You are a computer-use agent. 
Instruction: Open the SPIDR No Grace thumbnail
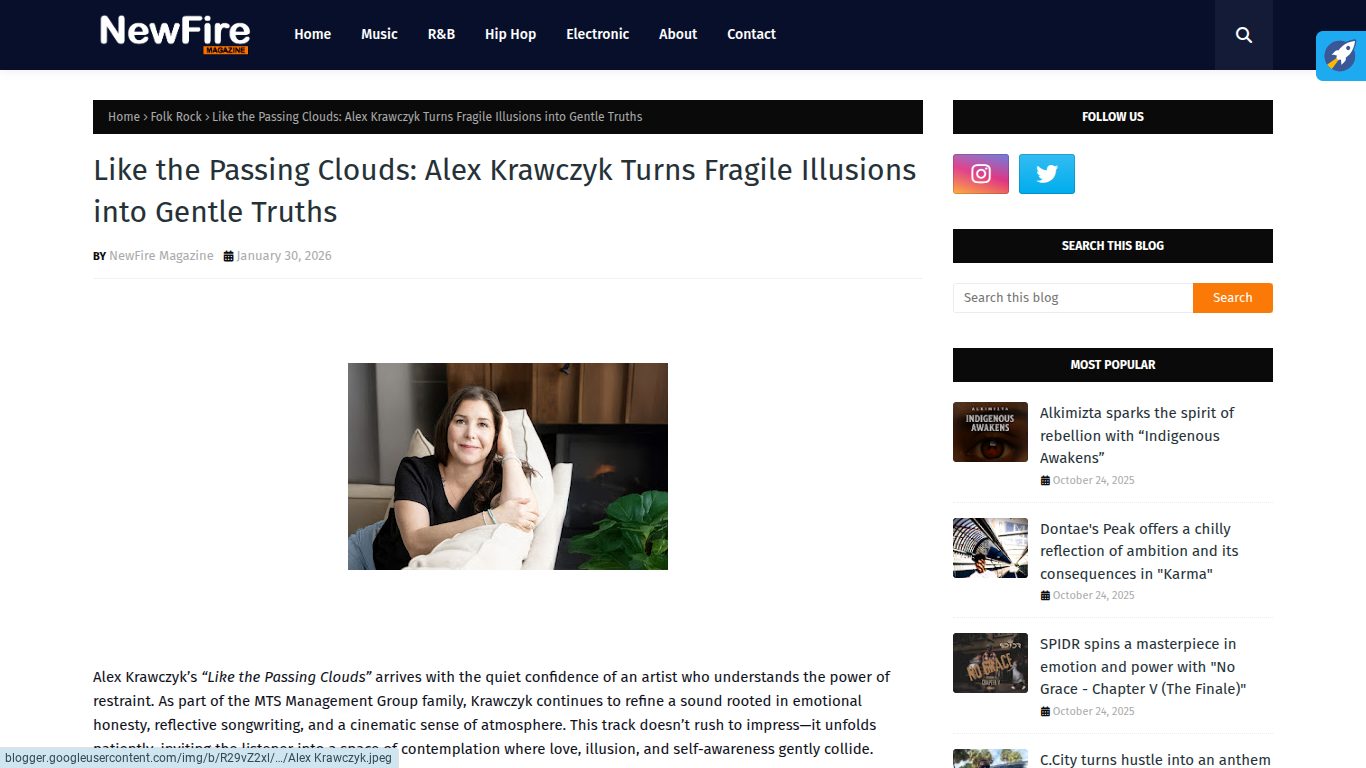point(990,663)
